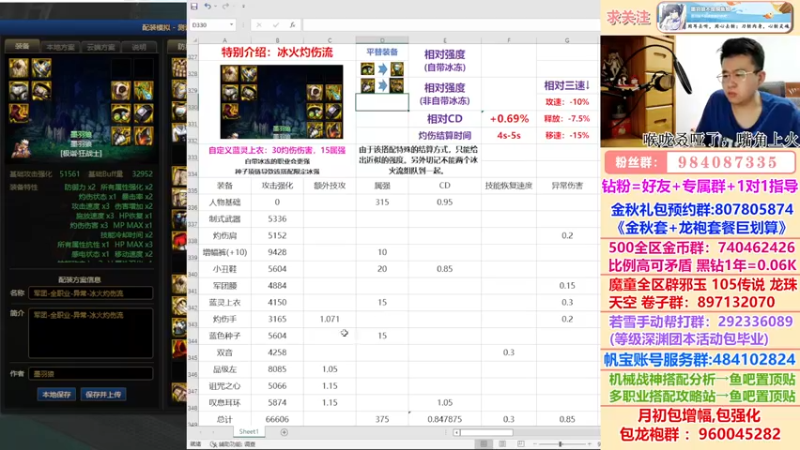Select column A header in Excel
The height and width of the screenshot is (450, 800).
click(224, 40)
